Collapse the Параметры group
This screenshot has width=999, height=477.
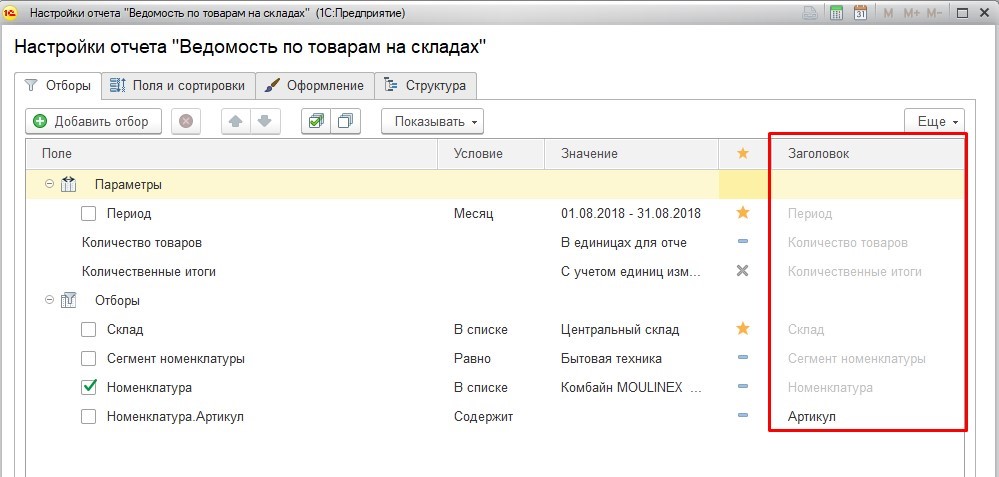point(49,184)
